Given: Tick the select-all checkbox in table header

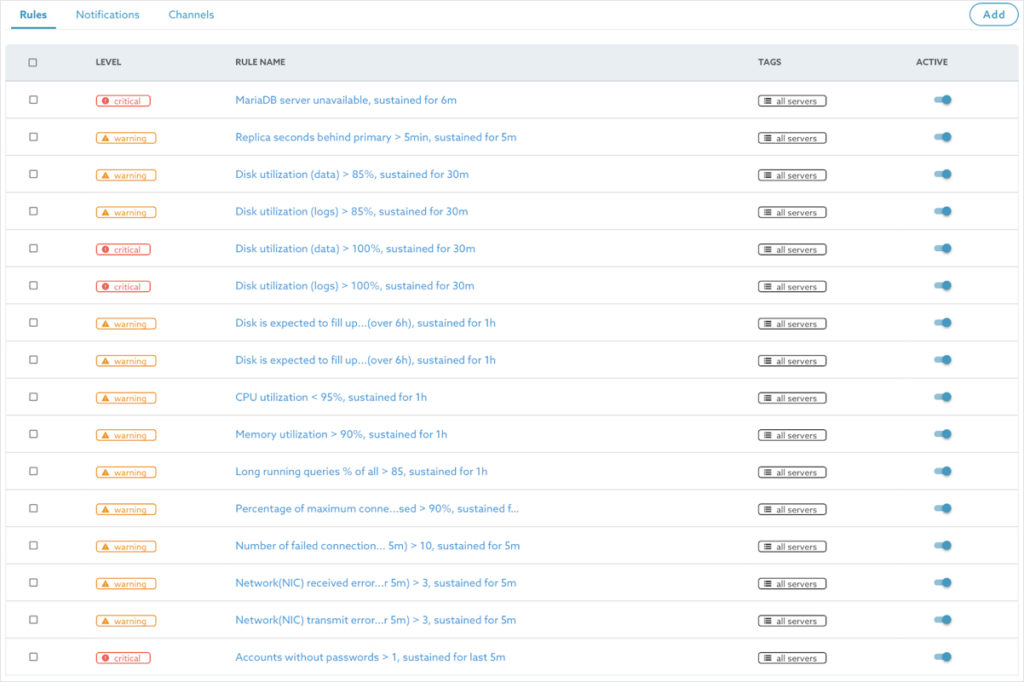Looking at the screenshot, I should coord(33,62).
